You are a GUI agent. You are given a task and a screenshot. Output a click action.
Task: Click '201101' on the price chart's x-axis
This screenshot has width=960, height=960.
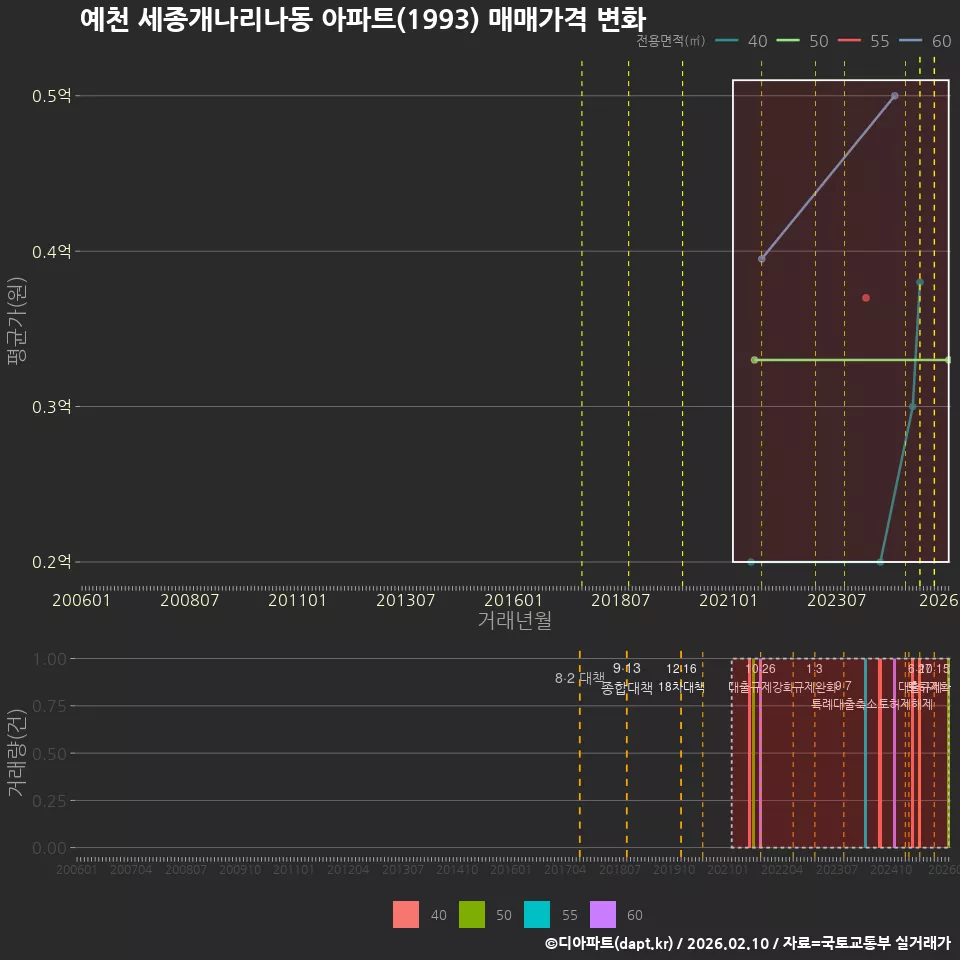point(297,600)
